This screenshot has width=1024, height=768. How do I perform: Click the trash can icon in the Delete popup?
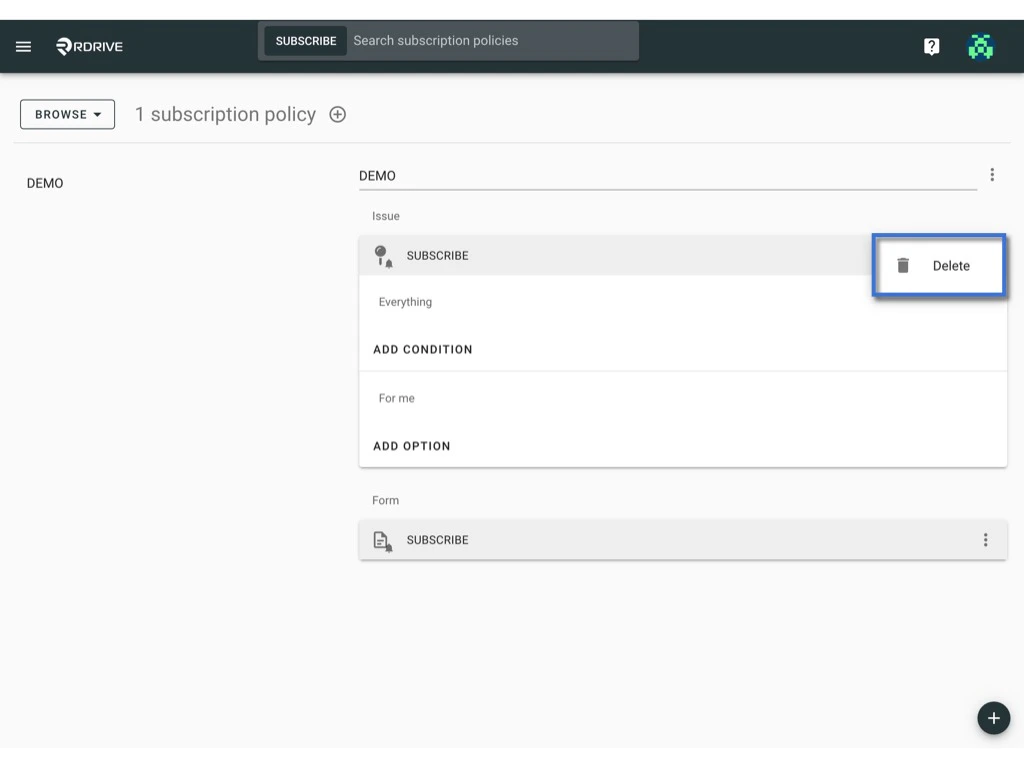903,265
